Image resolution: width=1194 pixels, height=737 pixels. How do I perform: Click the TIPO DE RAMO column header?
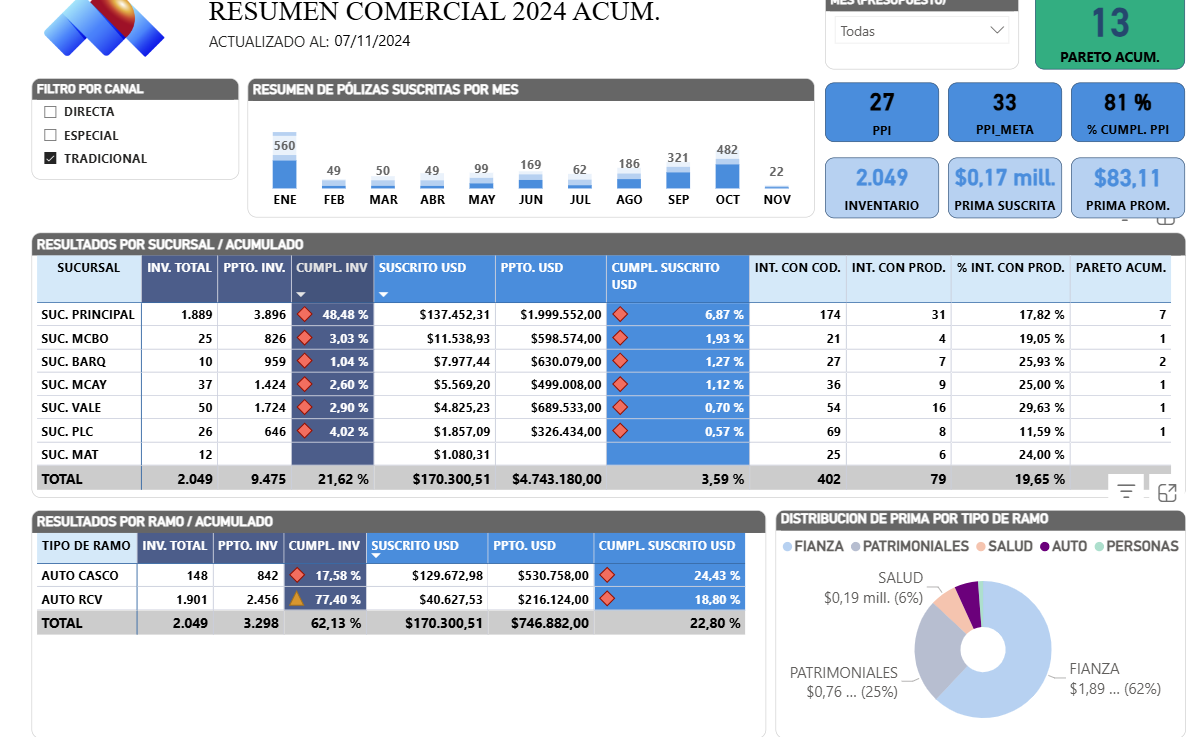click(86, 546)
